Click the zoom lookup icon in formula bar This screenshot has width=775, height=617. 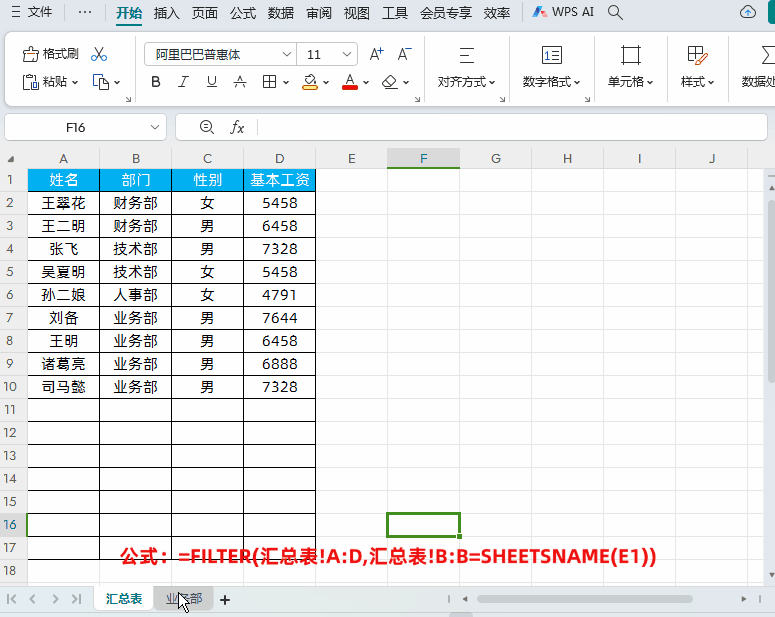(207, 128)
